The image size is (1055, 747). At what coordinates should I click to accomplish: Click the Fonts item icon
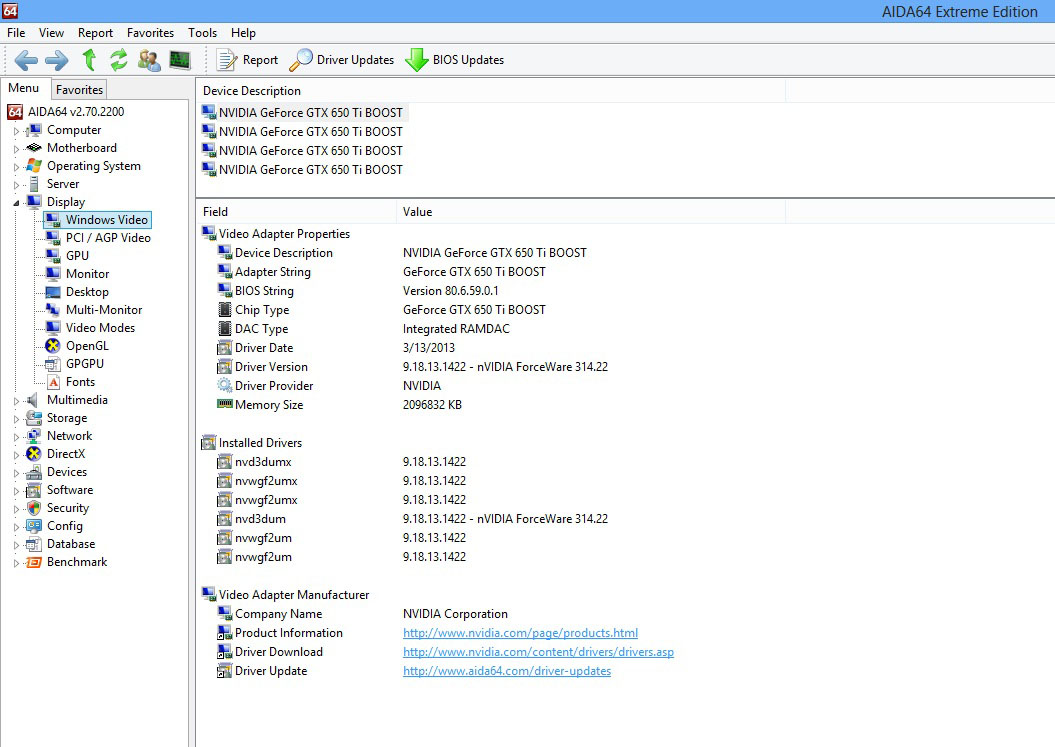54,382
